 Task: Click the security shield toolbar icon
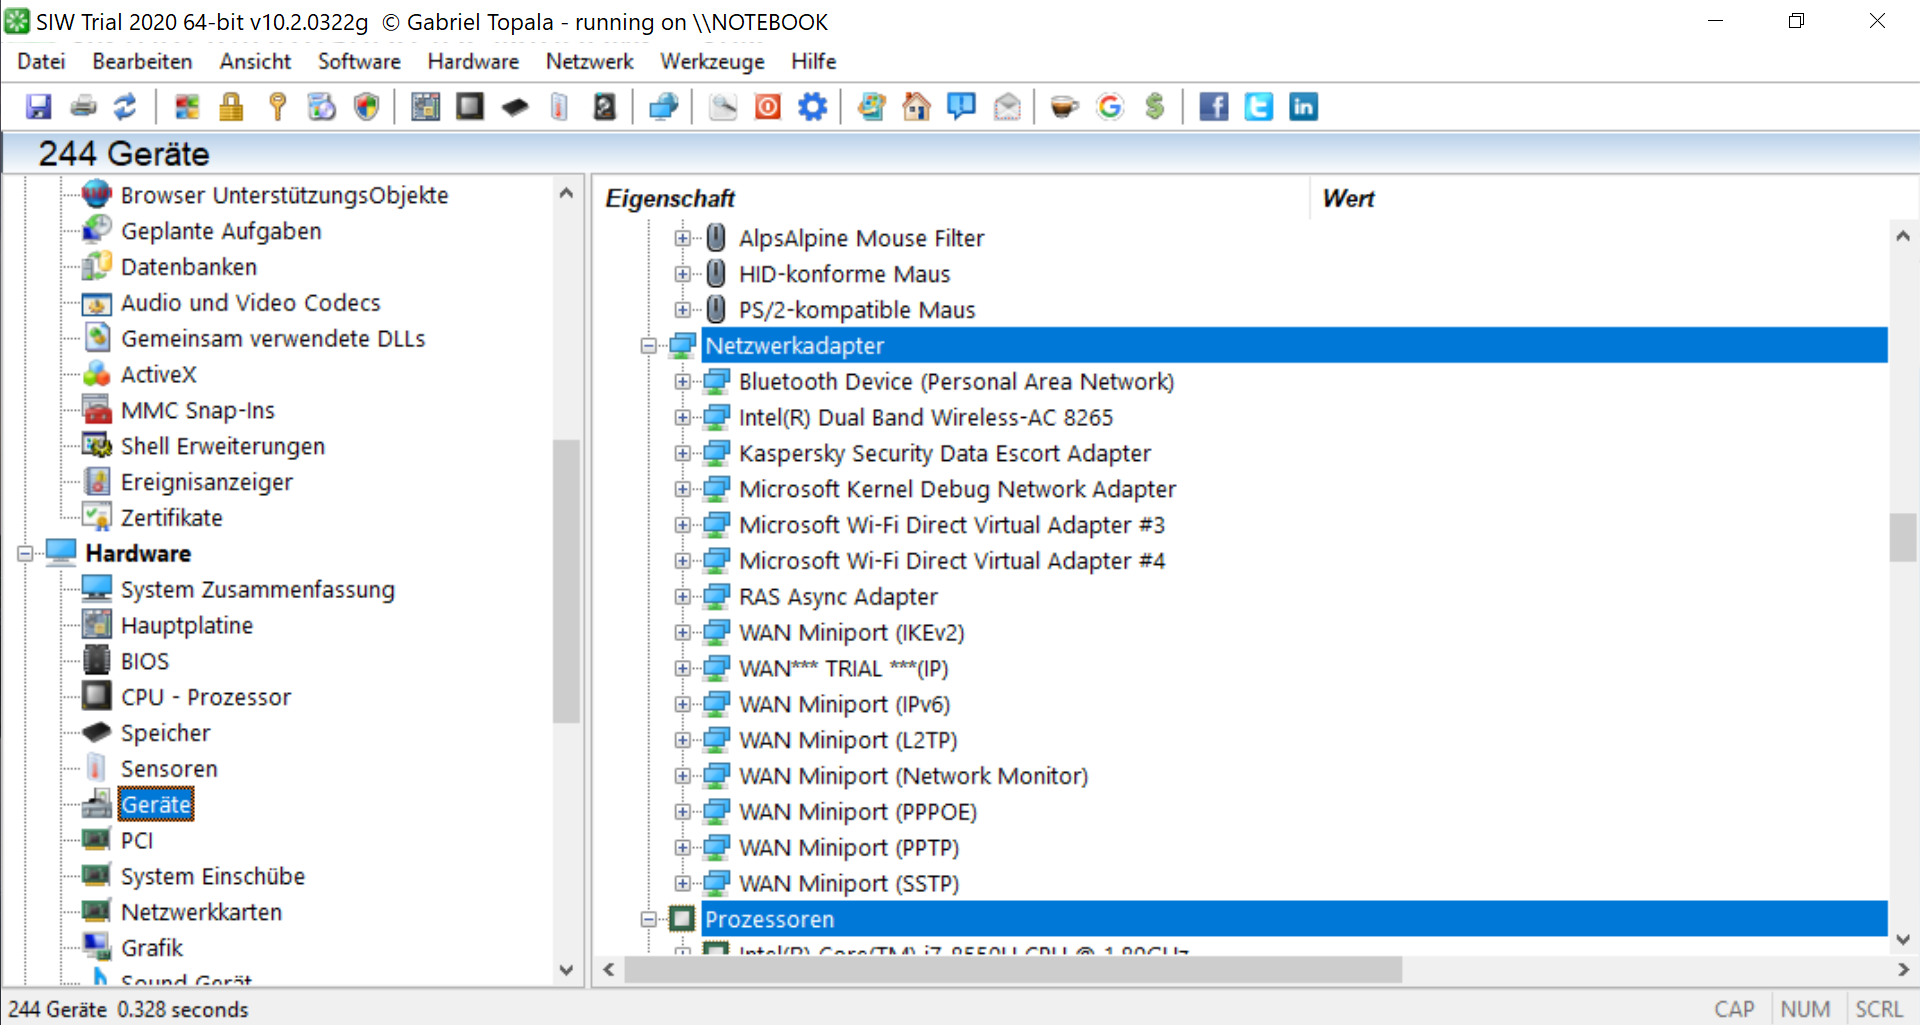367,107
